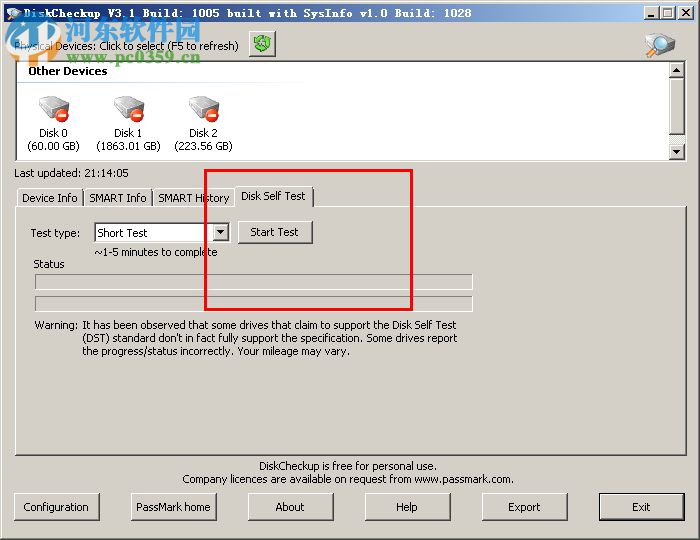Click the (1863.01 GB) size label

point(129,146)
